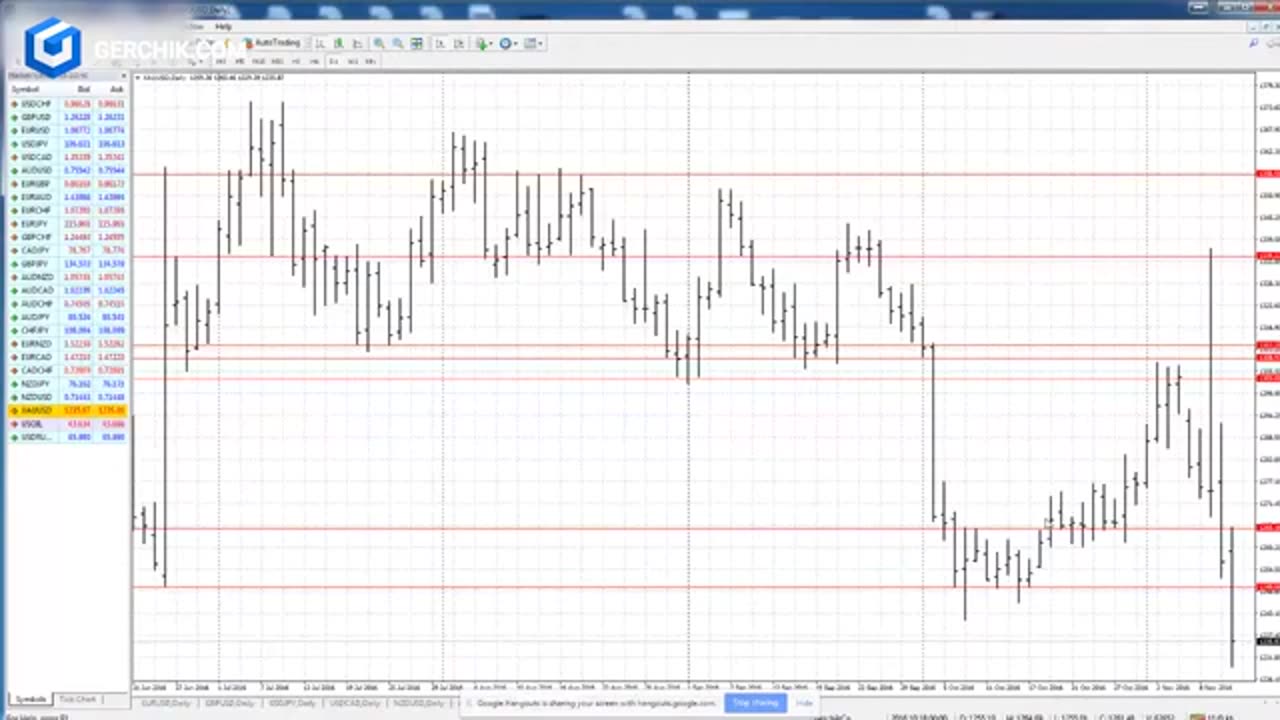Select the candlestick chart type icon

coord(339,43)
